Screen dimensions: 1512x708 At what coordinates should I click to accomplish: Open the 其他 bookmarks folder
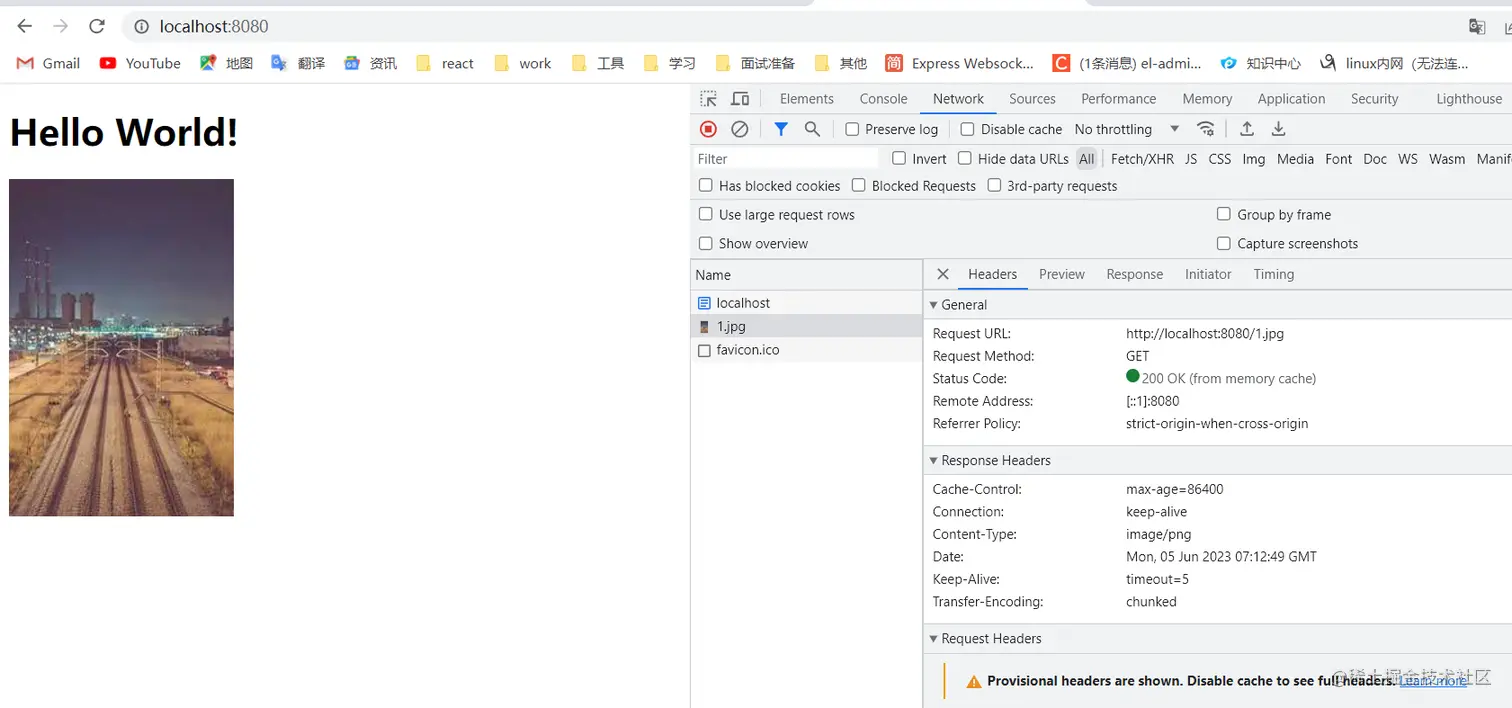point(840,63)
